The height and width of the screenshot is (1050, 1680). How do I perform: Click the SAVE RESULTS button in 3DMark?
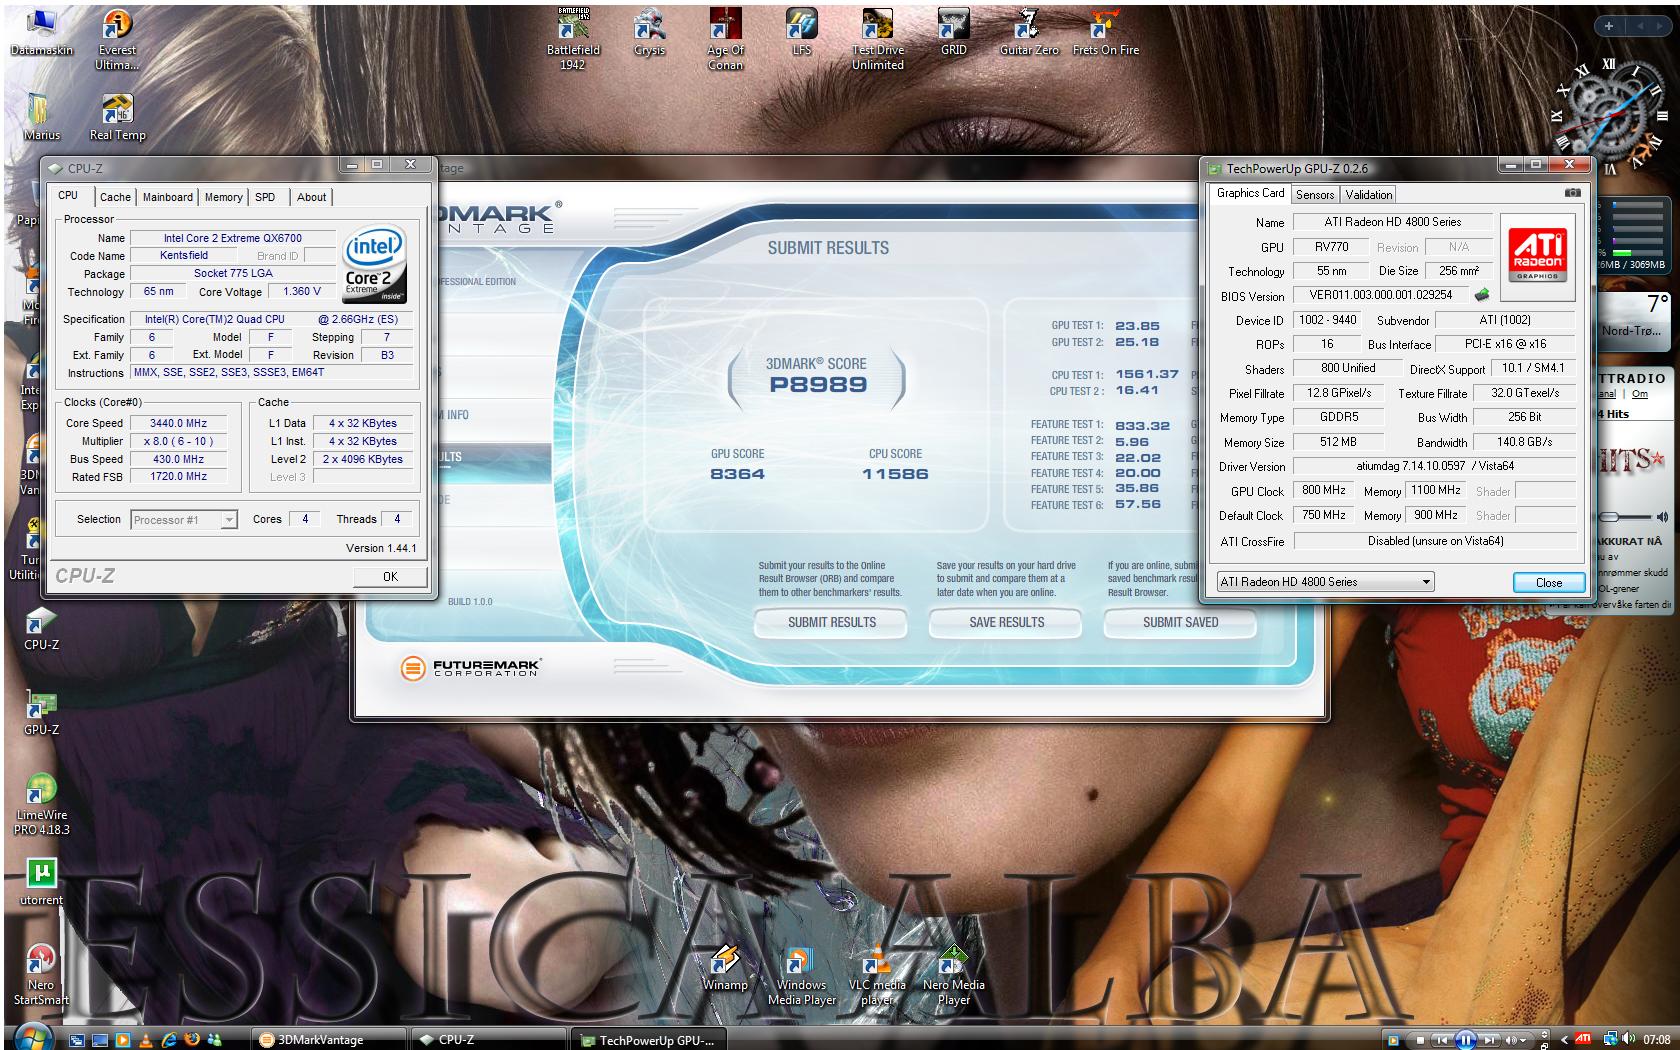[1006, 622]
